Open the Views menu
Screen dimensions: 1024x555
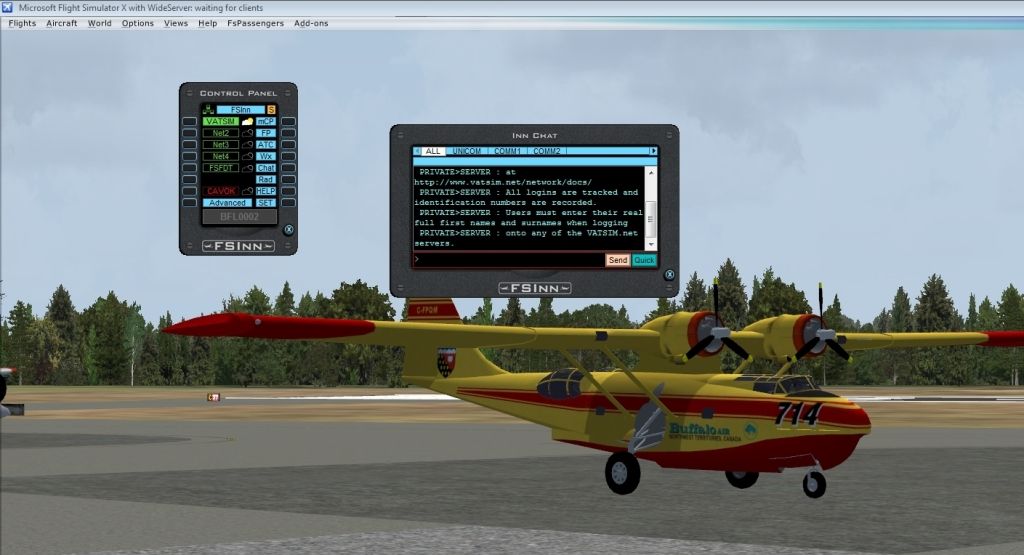pyautogui.click(x=176, y=23)
